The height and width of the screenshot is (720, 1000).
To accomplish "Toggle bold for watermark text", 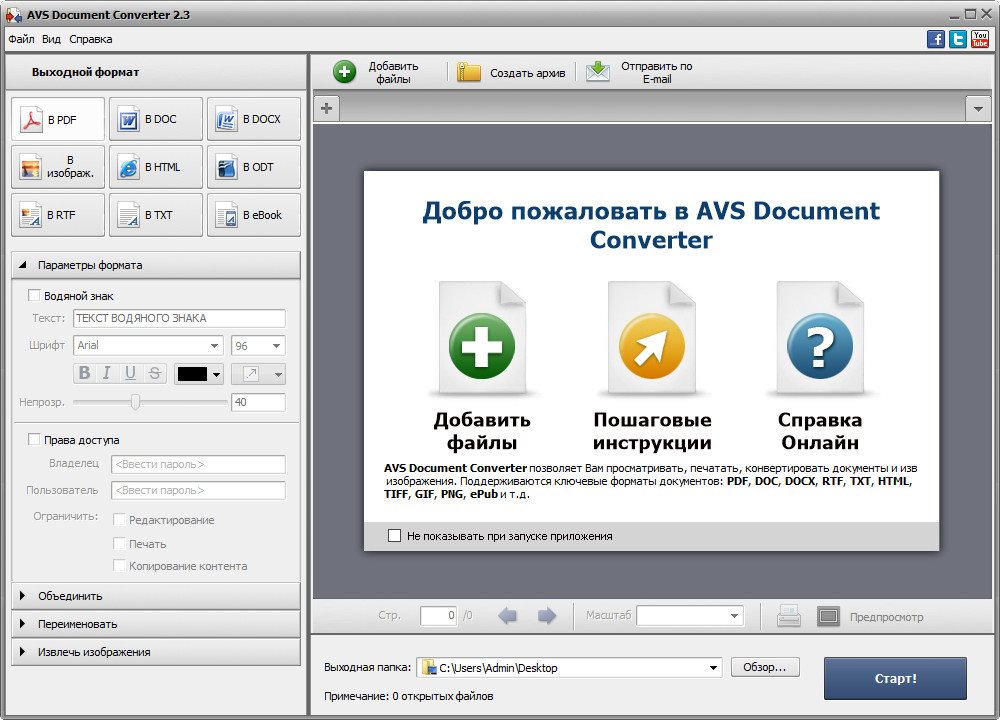I will click(x=84, y=373).
